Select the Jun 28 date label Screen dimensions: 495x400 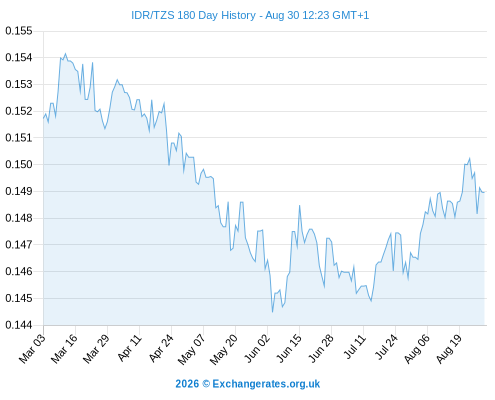(321, 348)
